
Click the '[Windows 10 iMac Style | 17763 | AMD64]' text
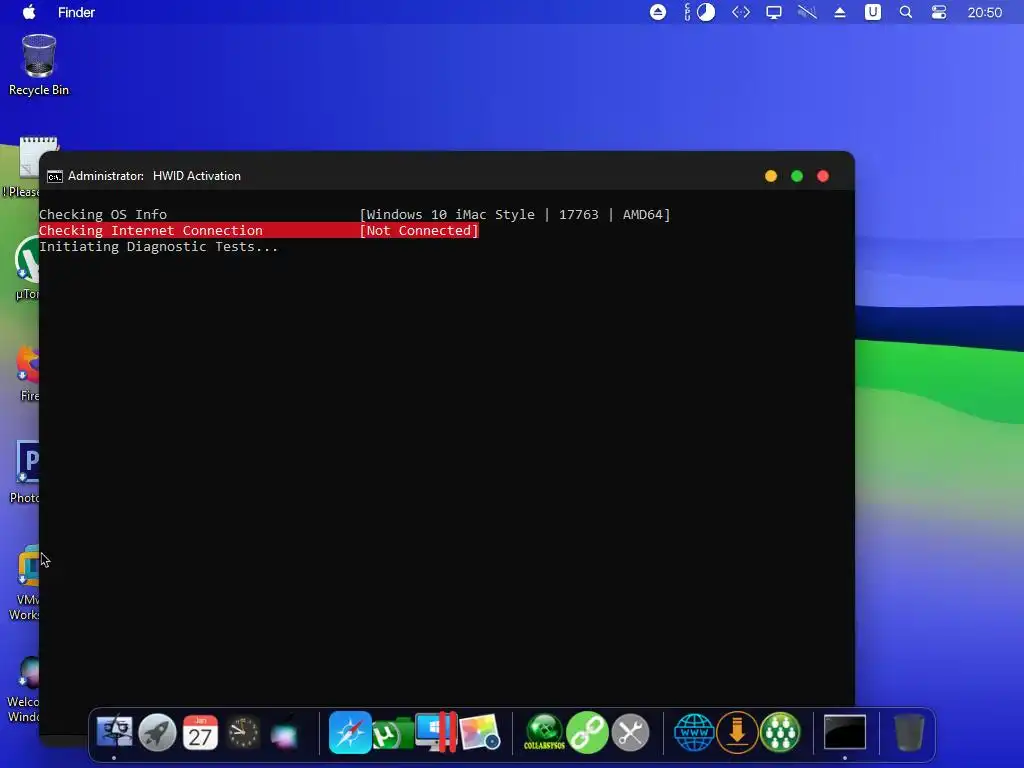pos(515,214)
